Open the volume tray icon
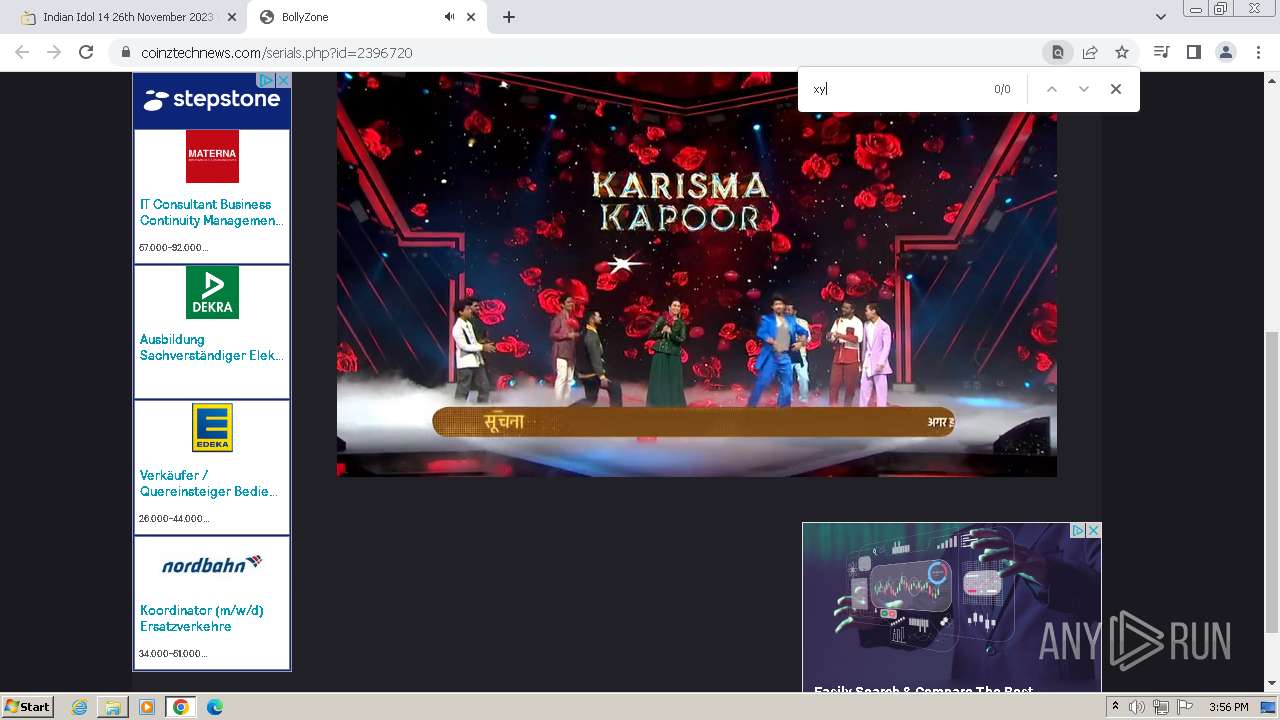The image size is (1280, 720). point(1137,707)
